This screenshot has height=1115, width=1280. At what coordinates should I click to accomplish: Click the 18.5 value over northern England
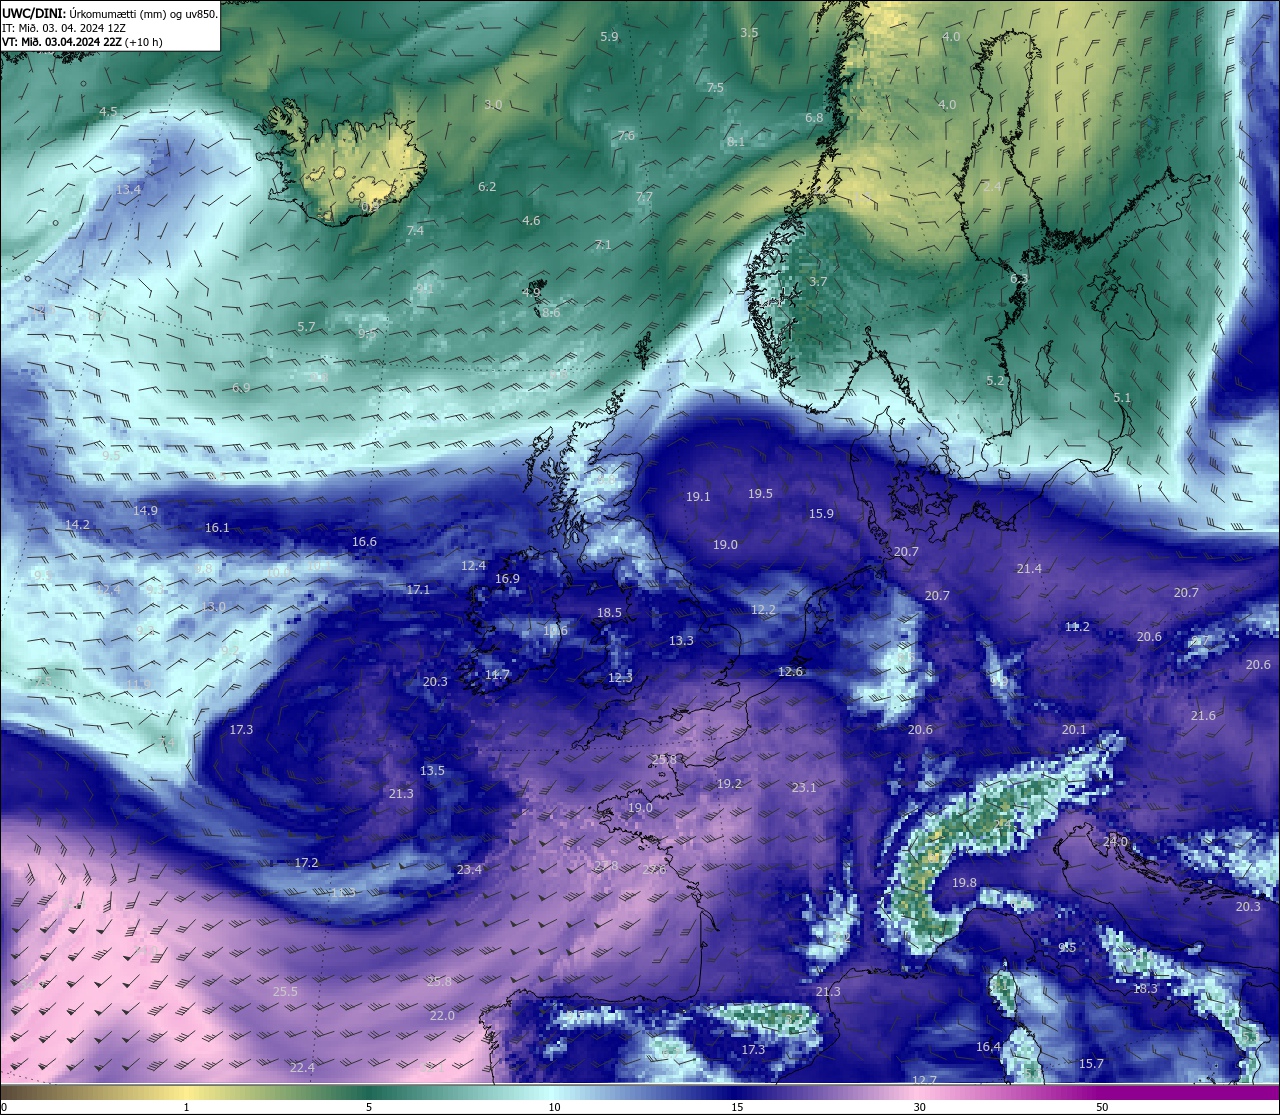[609, 612]
